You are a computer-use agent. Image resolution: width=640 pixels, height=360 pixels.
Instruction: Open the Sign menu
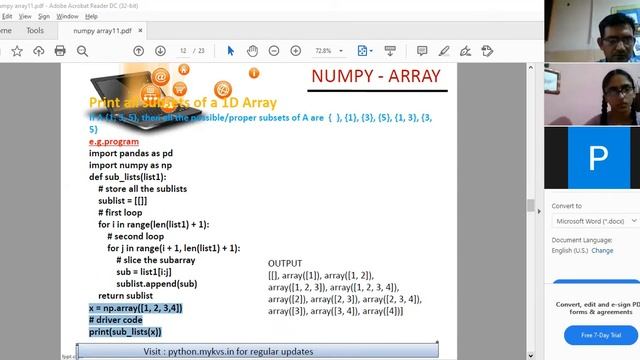(x=44, y=16)
